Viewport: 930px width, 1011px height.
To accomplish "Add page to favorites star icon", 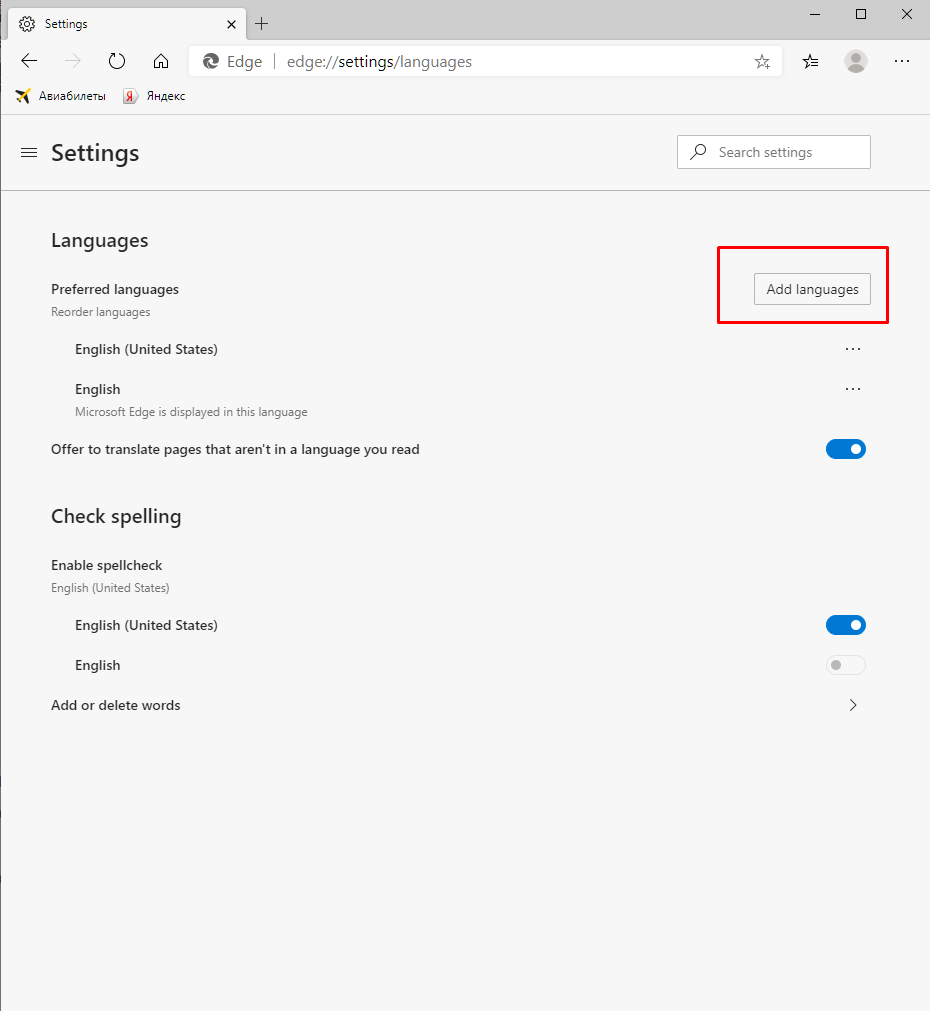I will [x=762, y=62].
